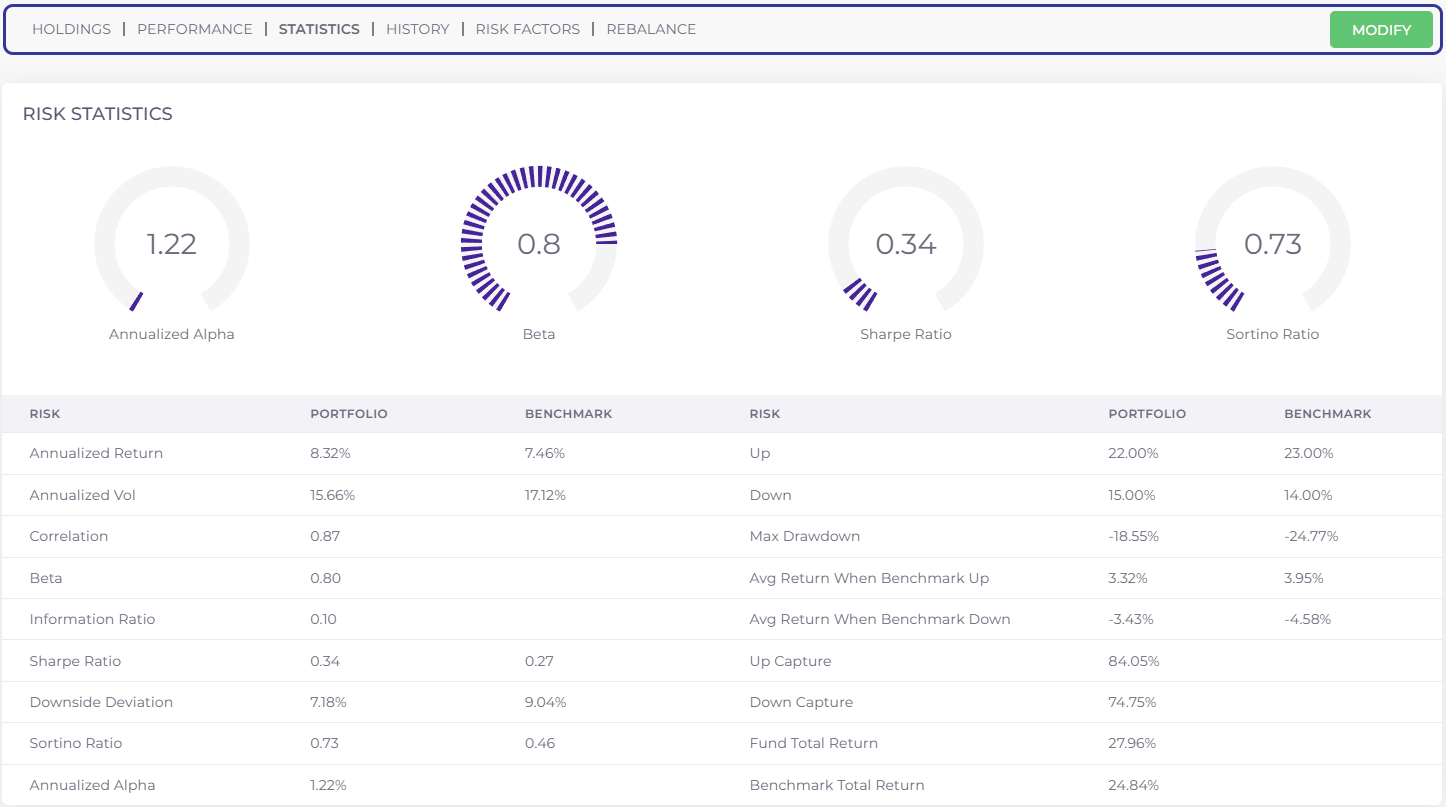Viewport: 1446px width, 807px height.
Task: Go to the History tab
Action: coord(417,29)
